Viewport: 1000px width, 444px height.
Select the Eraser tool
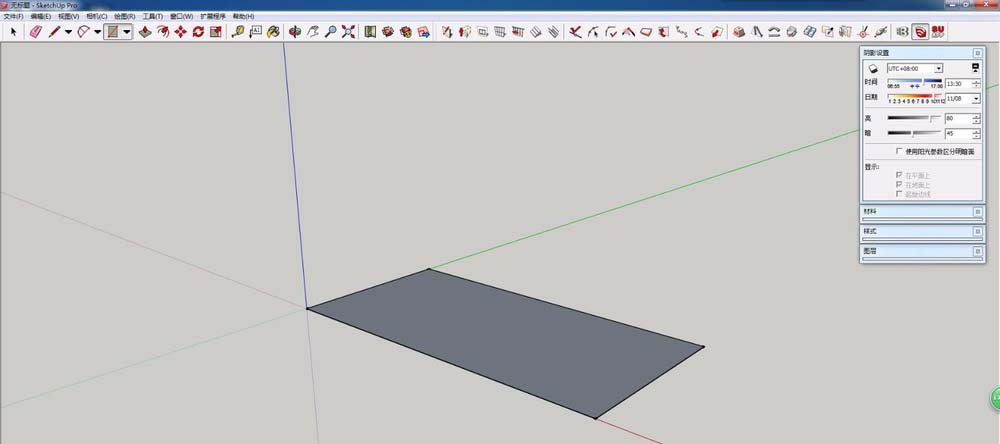point(36,32)
